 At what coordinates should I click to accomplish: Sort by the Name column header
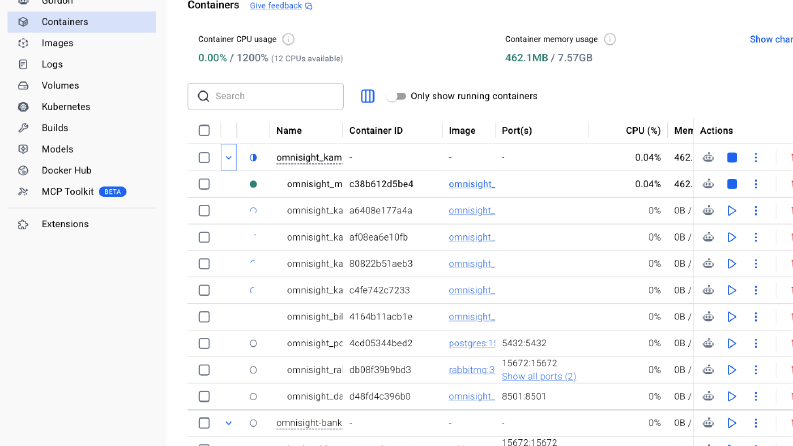coord(289,130)
